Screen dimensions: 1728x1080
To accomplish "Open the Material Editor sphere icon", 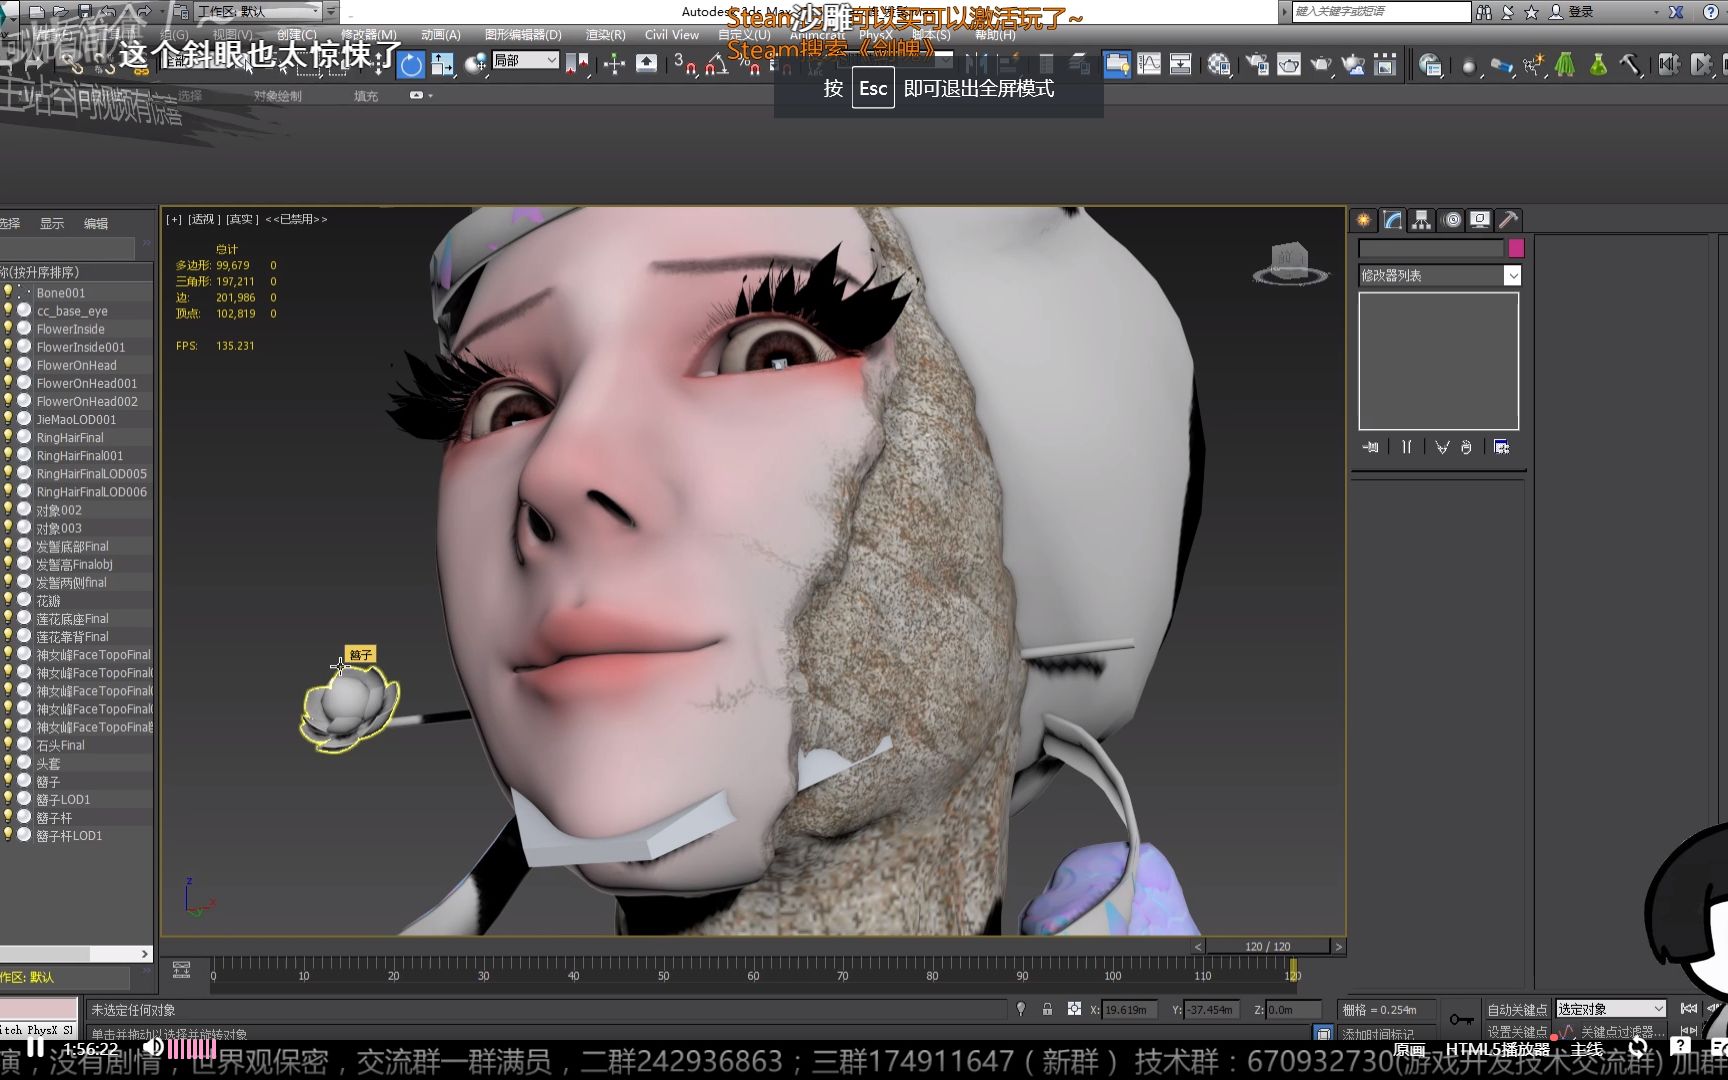I will [1219, 65].
